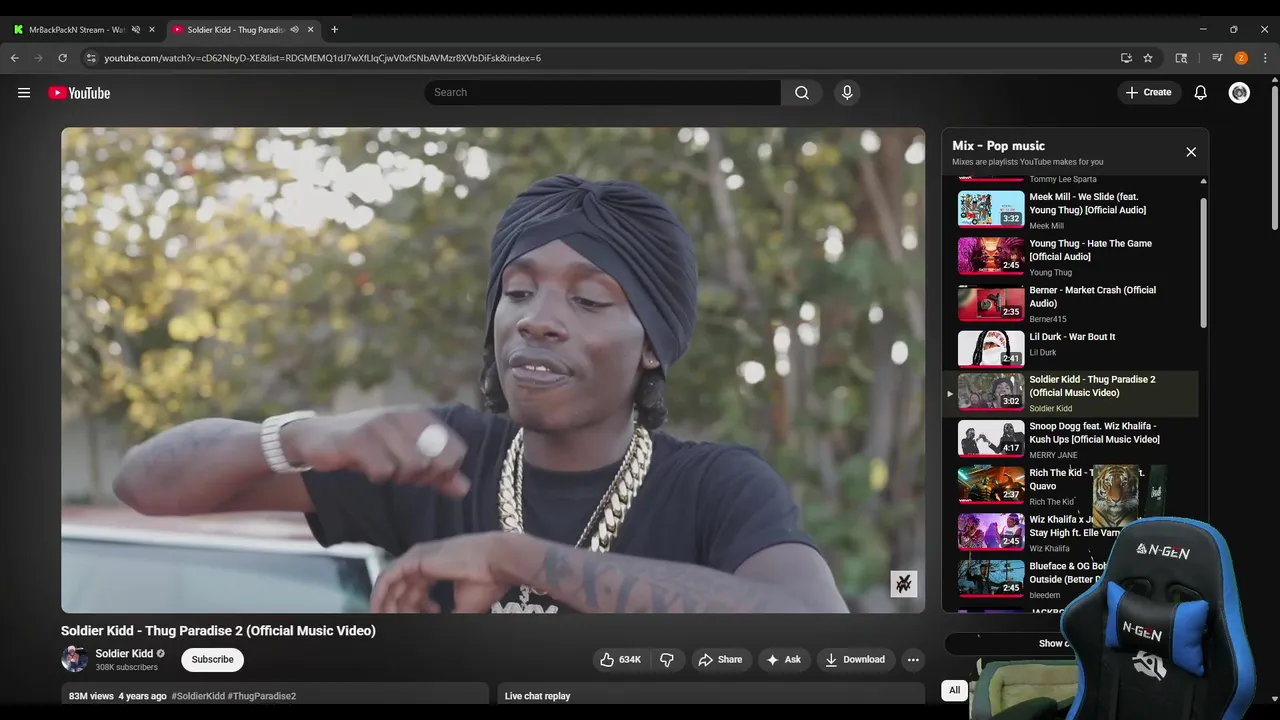Open the Chrome profile icon

[1241, 58]
